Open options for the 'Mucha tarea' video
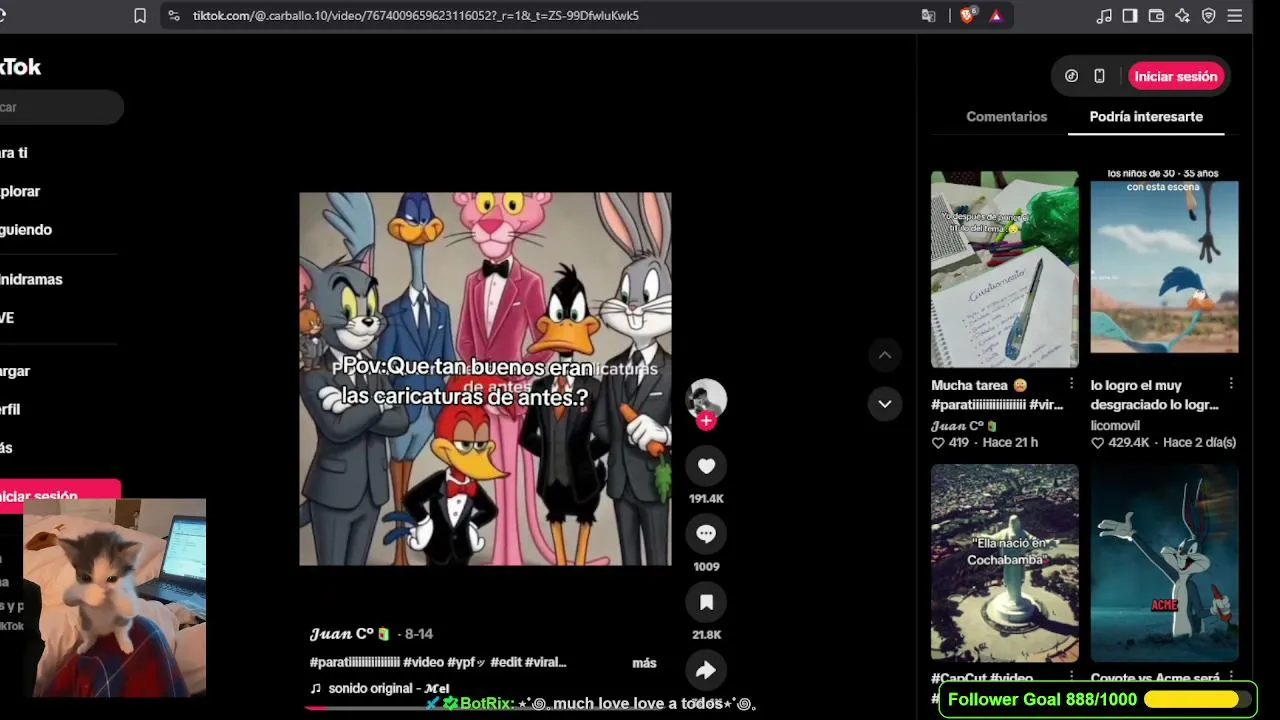1280x720 pixels. [1071, 384]
